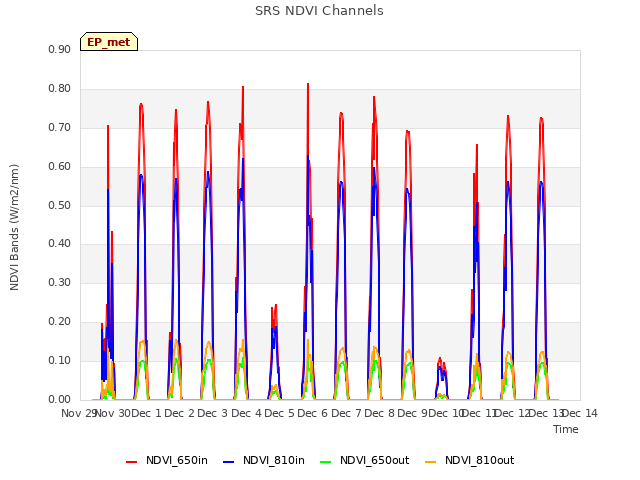Click the chart title SRS NDVI Channels
Viewport: 640px width, 480px height.
[x=319, y=11]
